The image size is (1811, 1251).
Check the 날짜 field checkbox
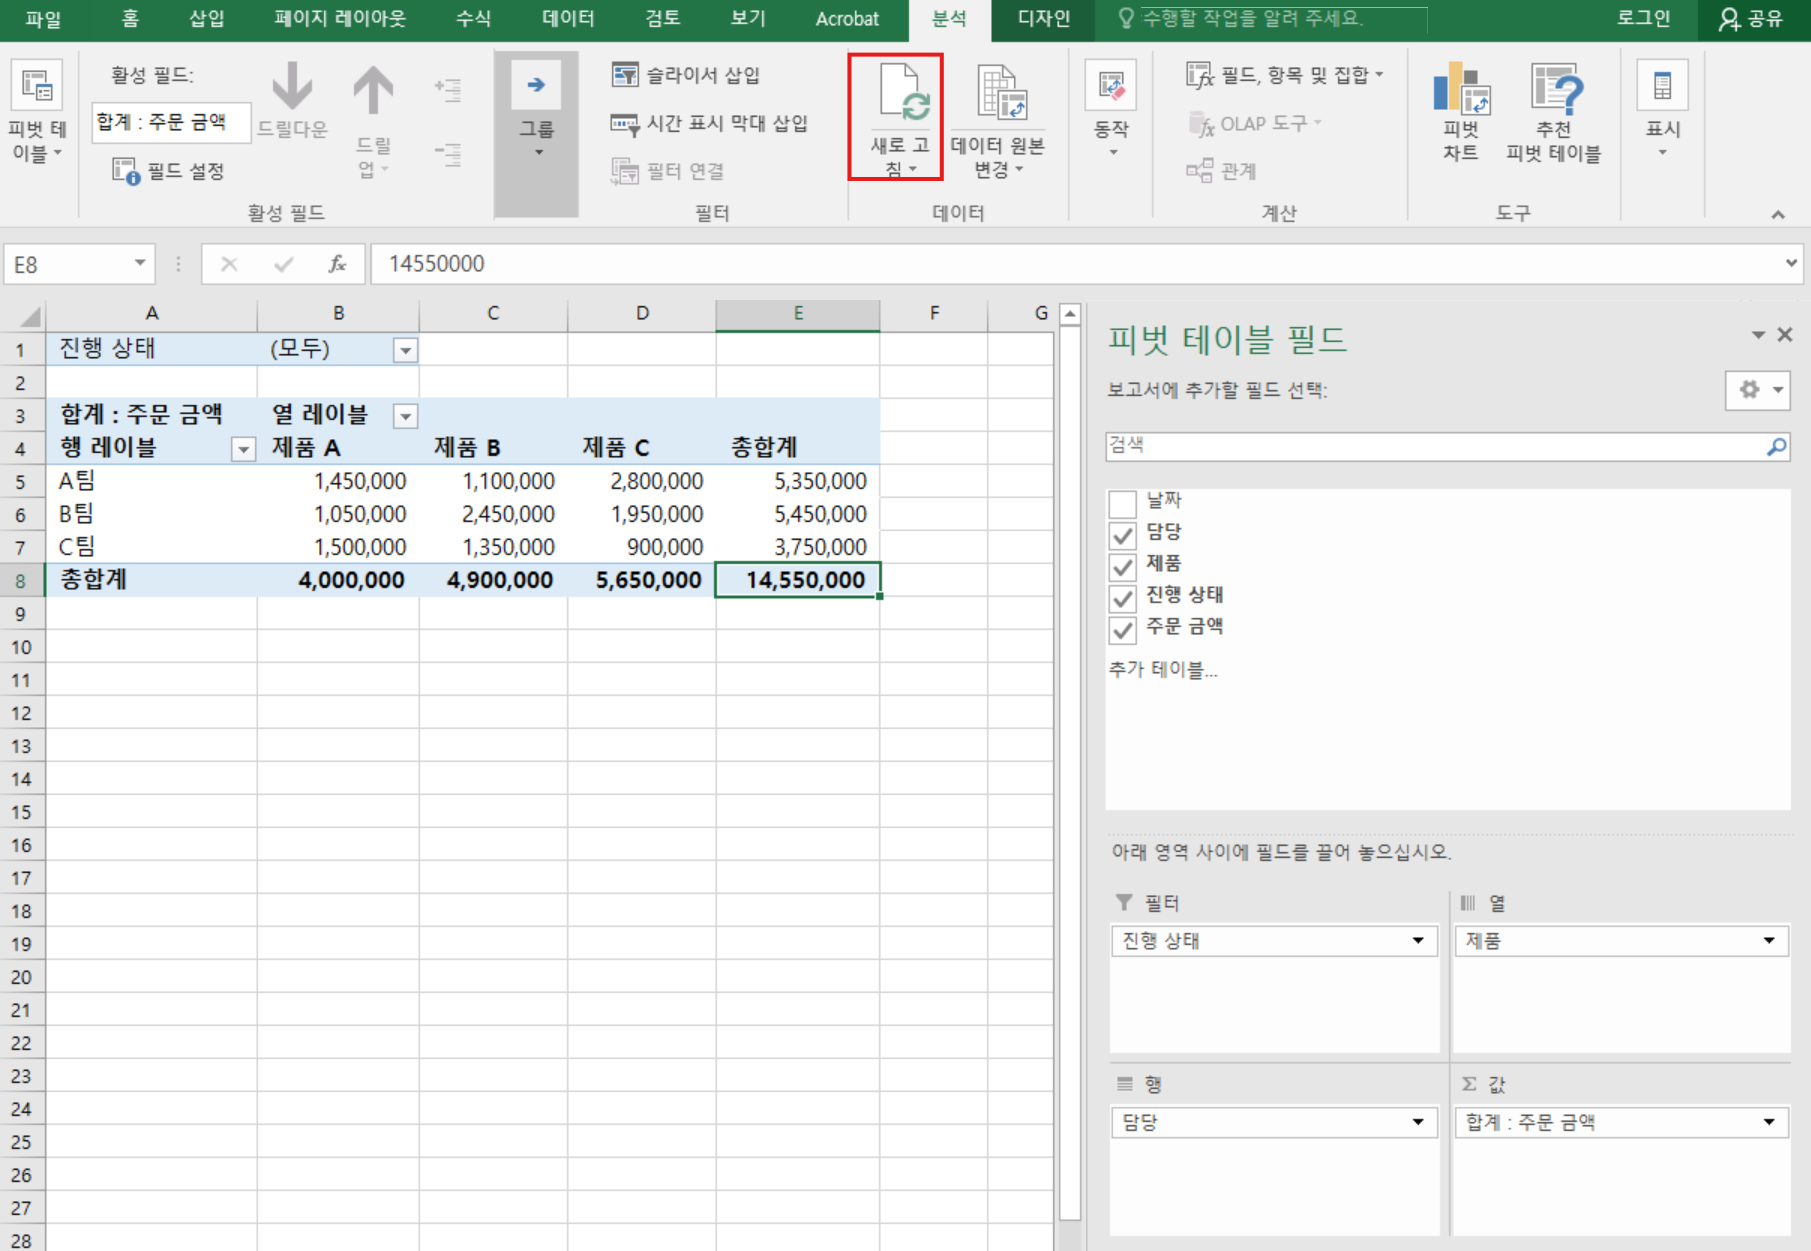(1122, 503)
